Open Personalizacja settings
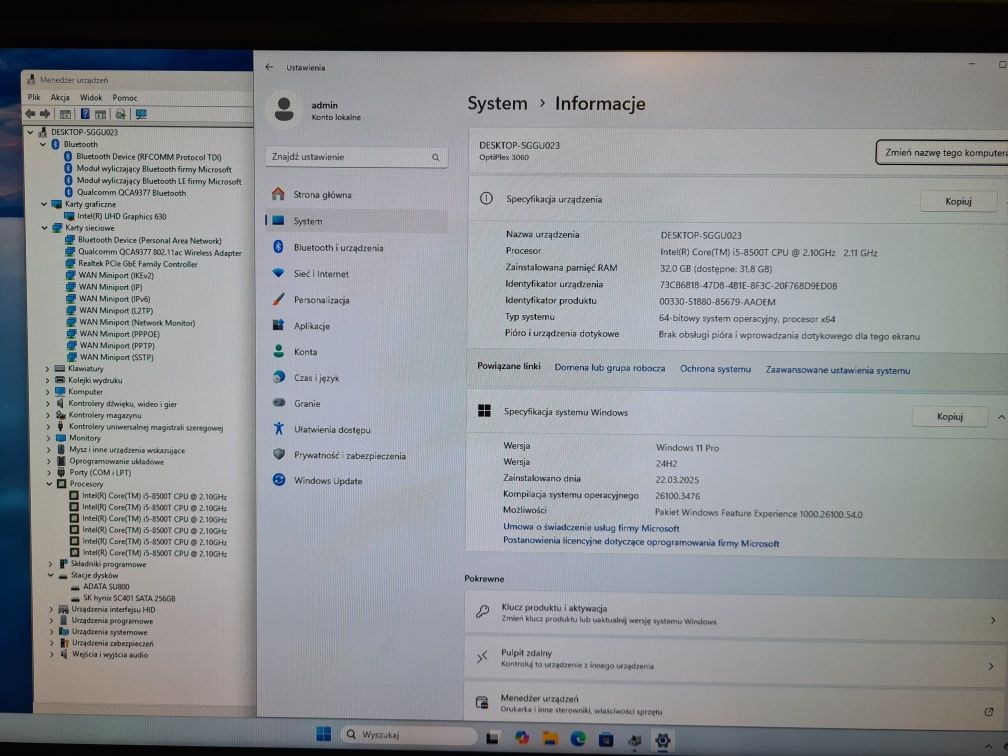 (356, 300)
